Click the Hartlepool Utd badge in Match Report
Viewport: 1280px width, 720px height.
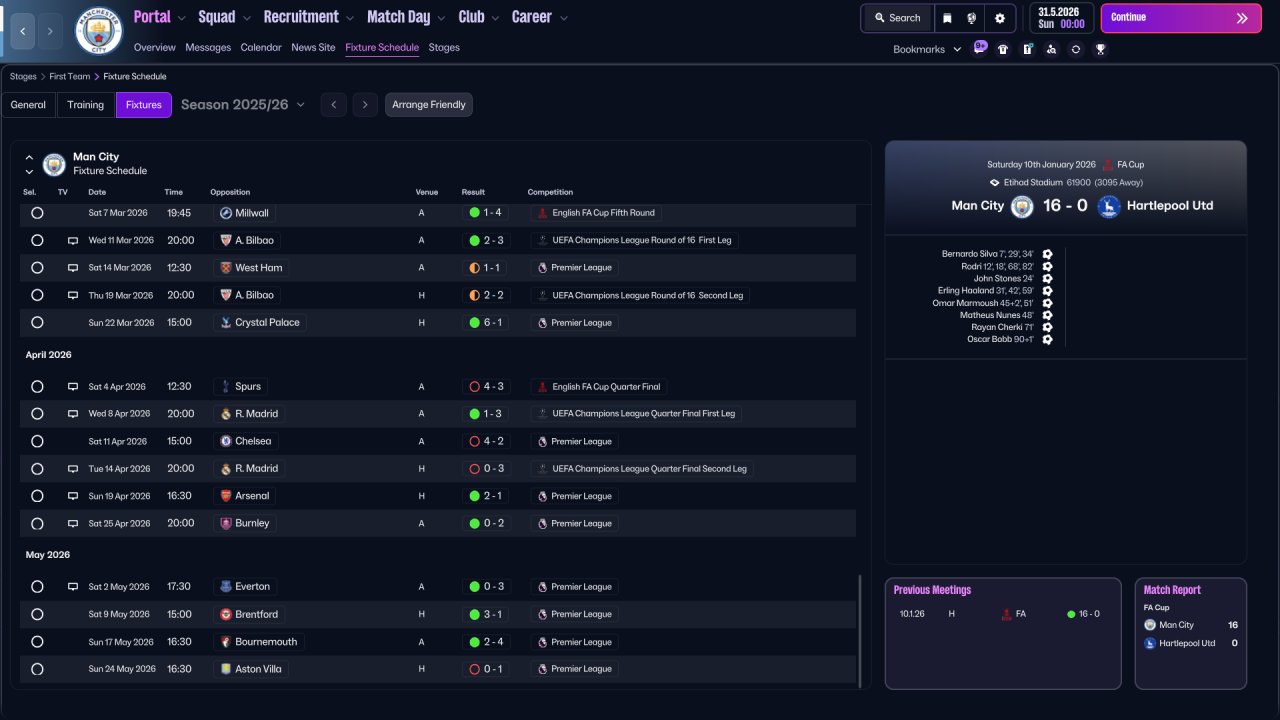click(x=1150, y=643)
